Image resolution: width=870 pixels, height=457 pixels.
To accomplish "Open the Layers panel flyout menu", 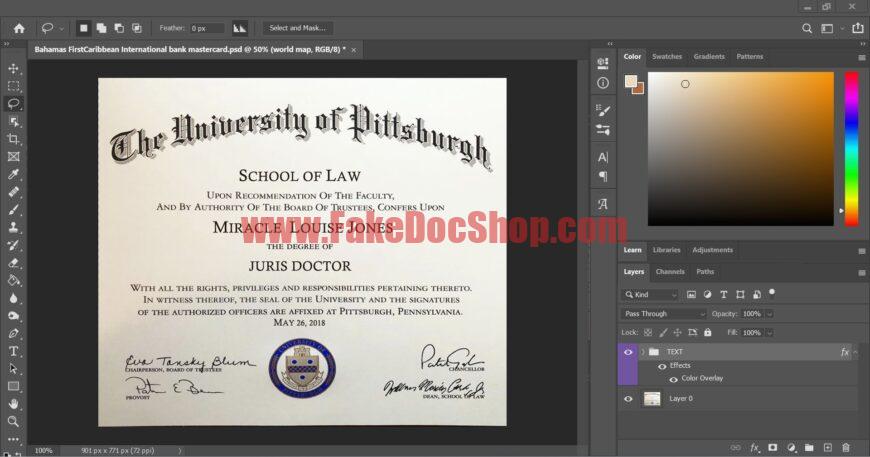I will pos(861,273).
